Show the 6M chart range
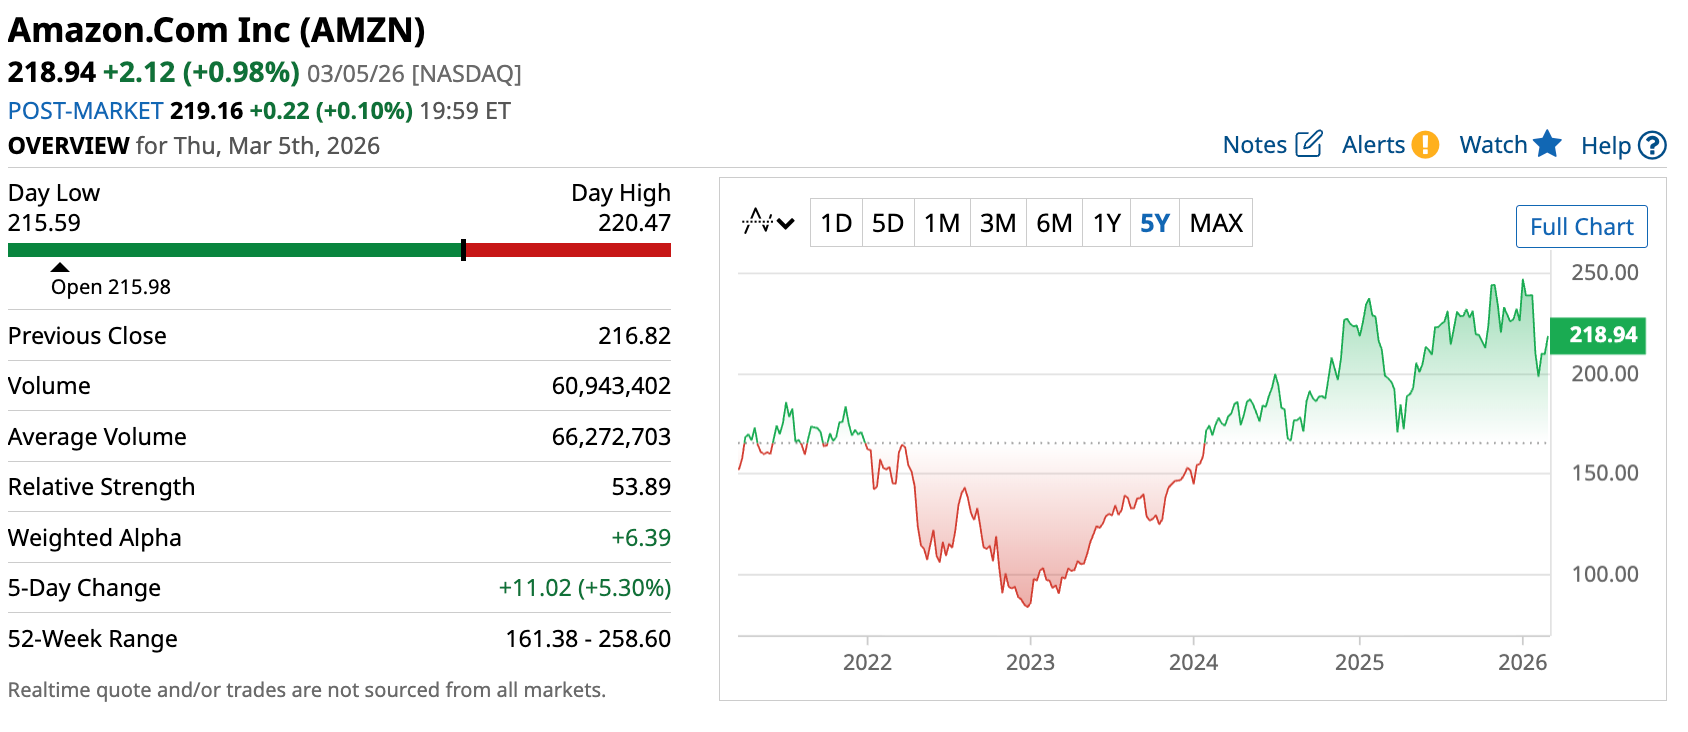1688x732 pixels. click(1054, 223)
